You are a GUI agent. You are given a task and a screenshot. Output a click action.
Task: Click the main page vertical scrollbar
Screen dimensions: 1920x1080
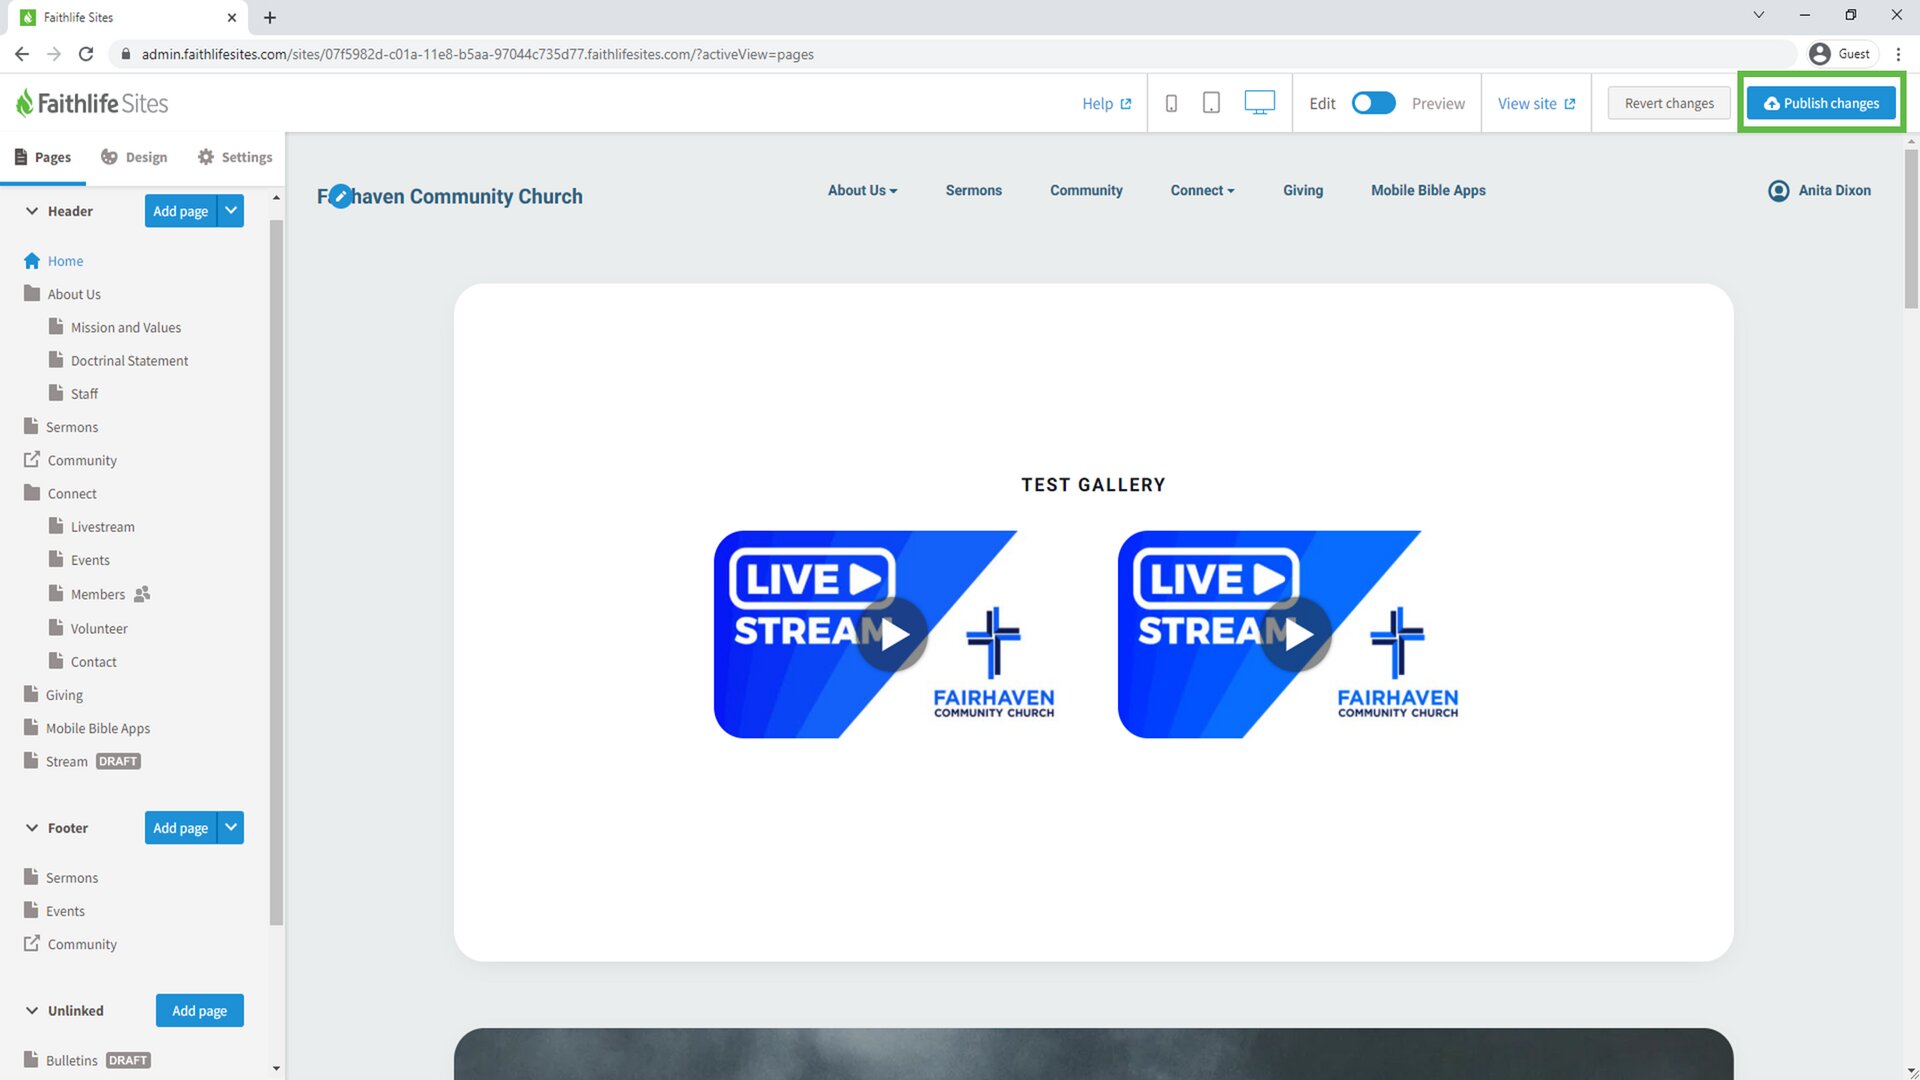(x=1911, y=230)
